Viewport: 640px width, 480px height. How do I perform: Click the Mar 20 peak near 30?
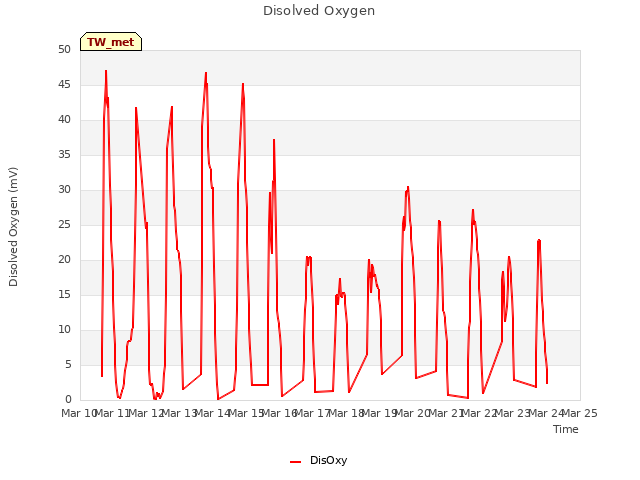coord(408,187)
